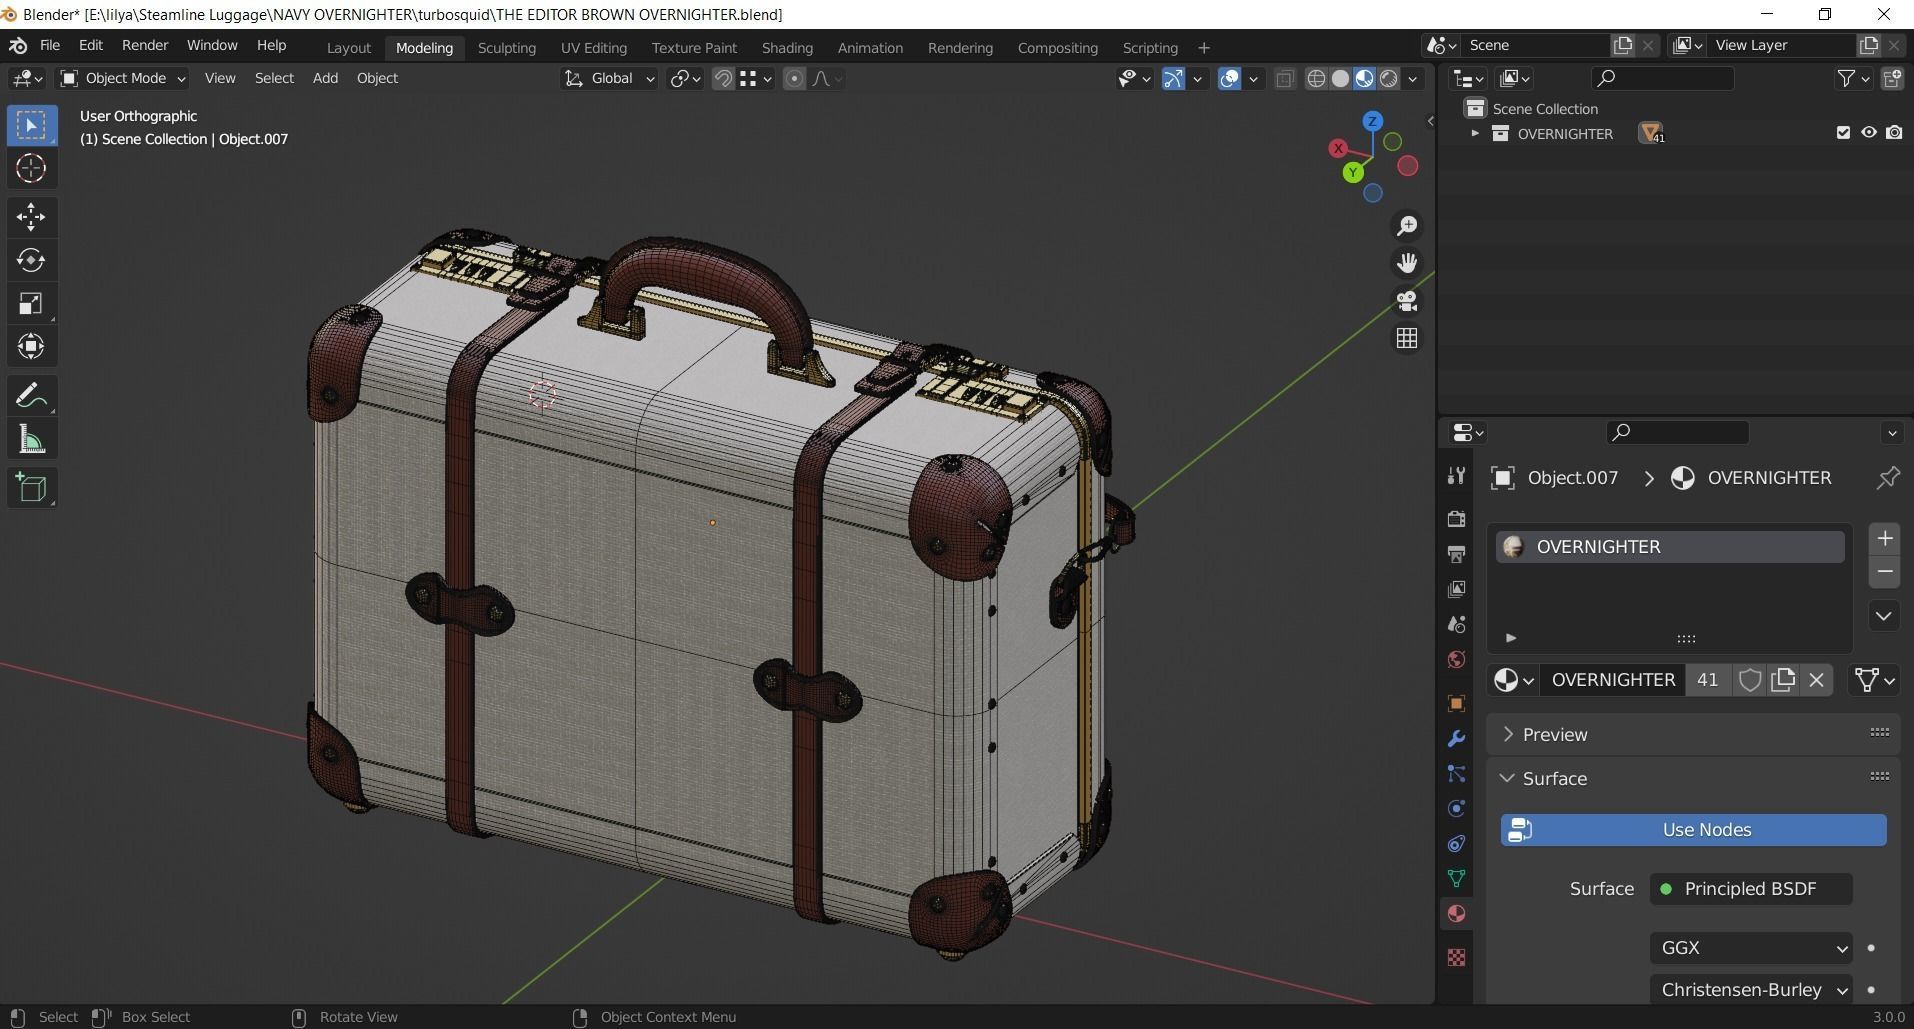Pick the Scale tool
The height and width of the screenshot is (1029, 1914).
click(x=31, y=303)
